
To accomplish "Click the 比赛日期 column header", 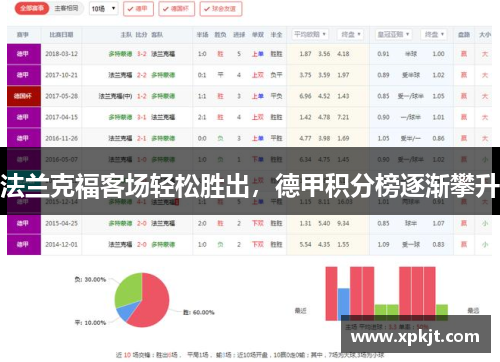I will click(61, 35).
